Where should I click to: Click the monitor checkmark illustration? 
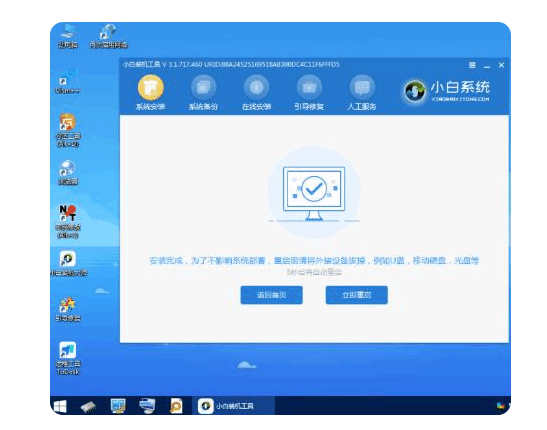(x=314, y=194)
